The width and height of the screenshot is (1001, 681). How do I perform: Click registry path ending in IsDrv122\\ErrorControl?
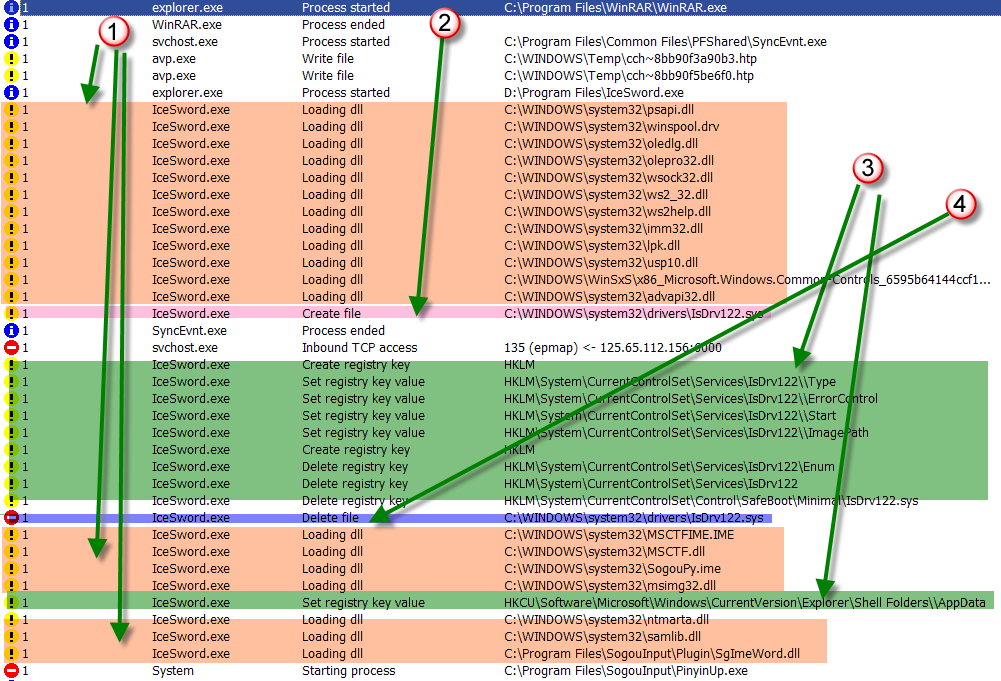point(691,399)
